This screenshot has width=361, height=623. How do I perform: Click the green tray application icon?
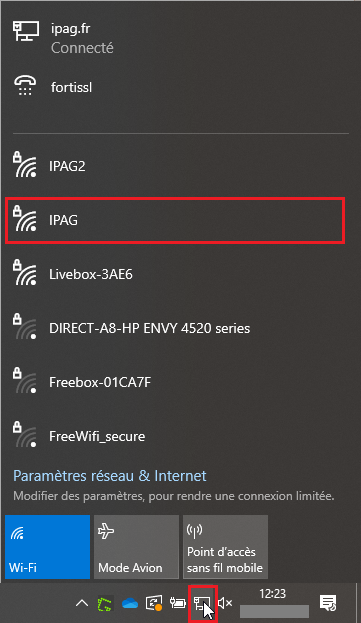tap(106, 603)
